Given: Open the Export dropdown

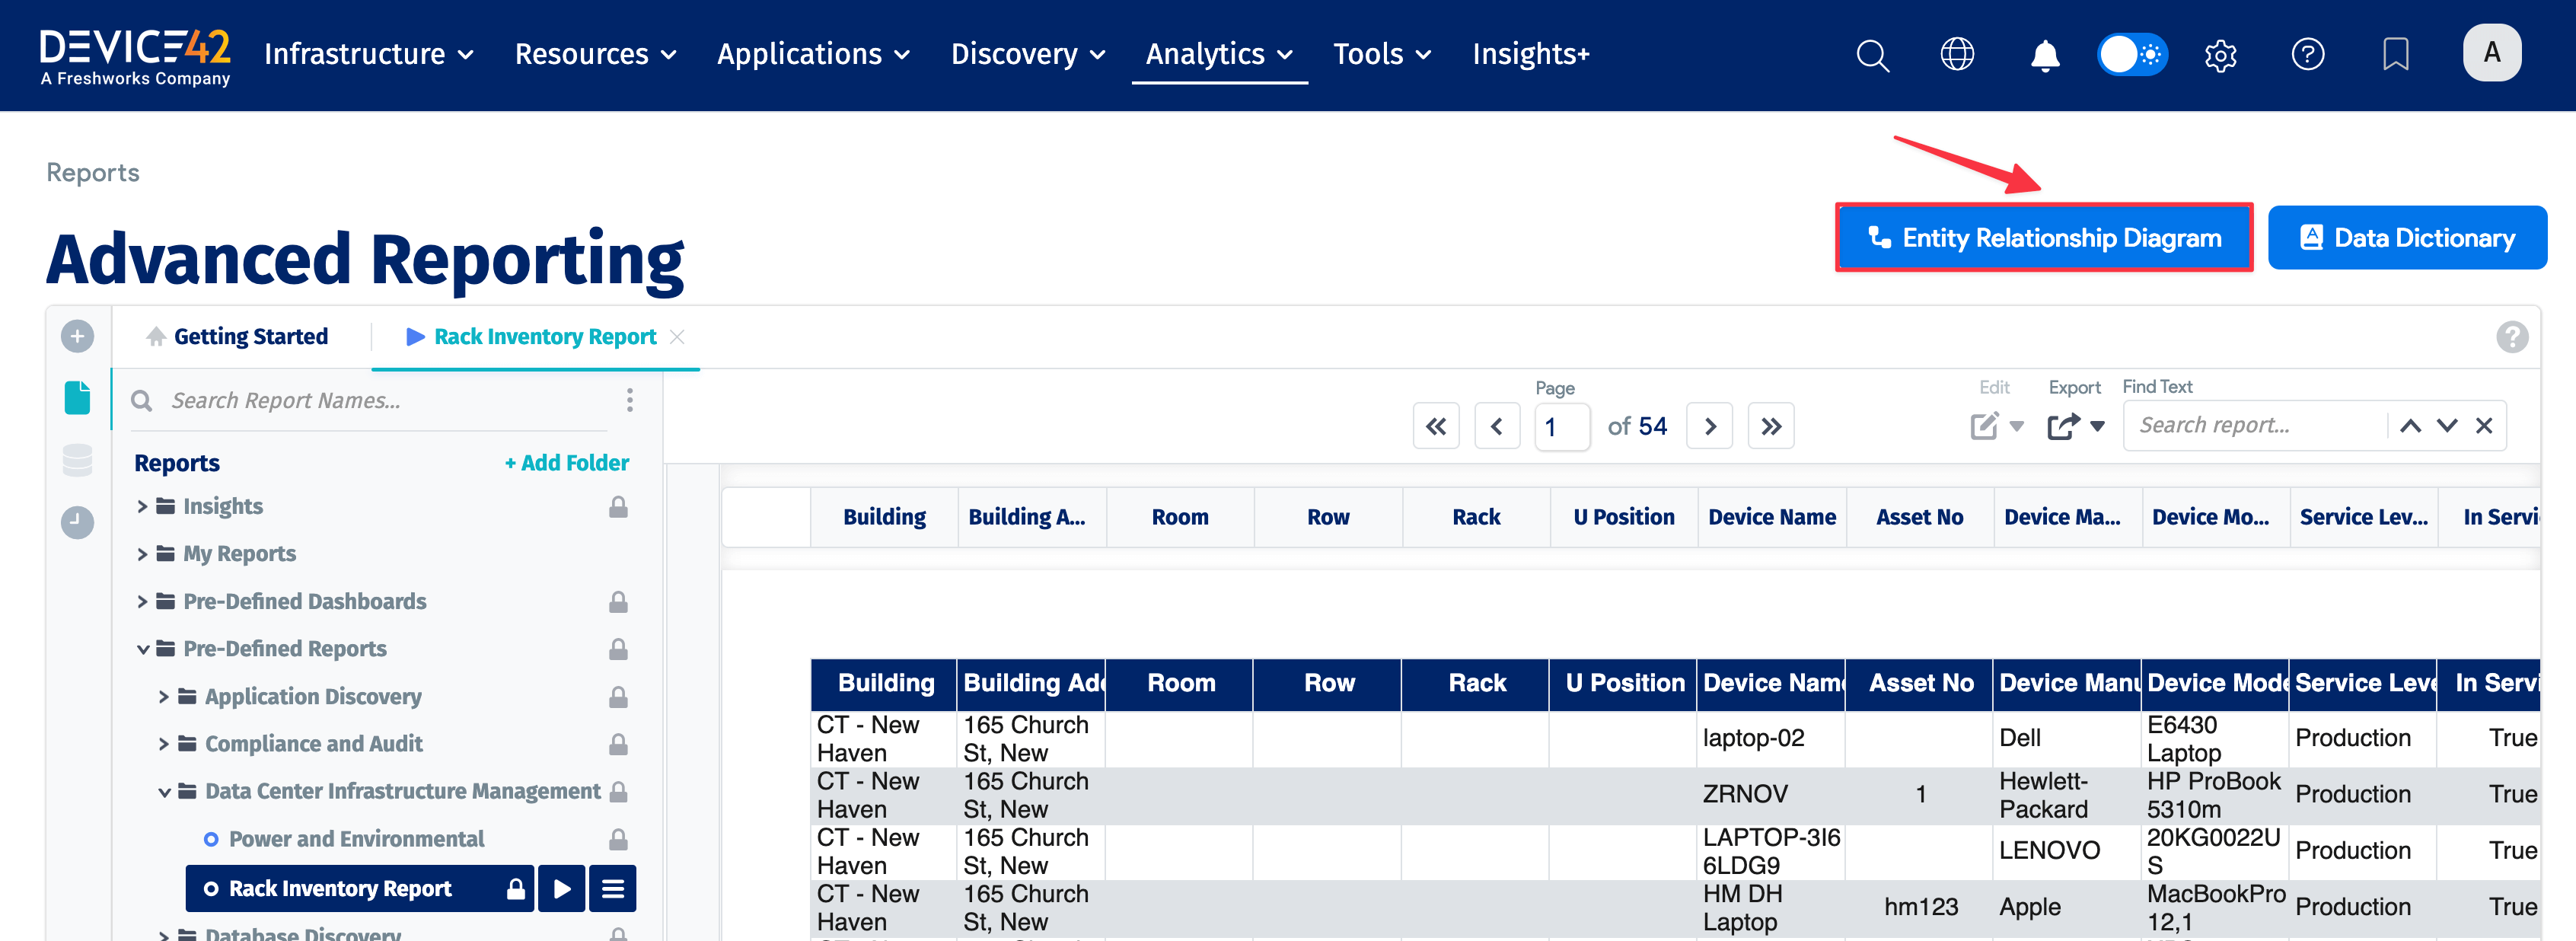Looking at the screenshot, I should (x=2076, y=426).
